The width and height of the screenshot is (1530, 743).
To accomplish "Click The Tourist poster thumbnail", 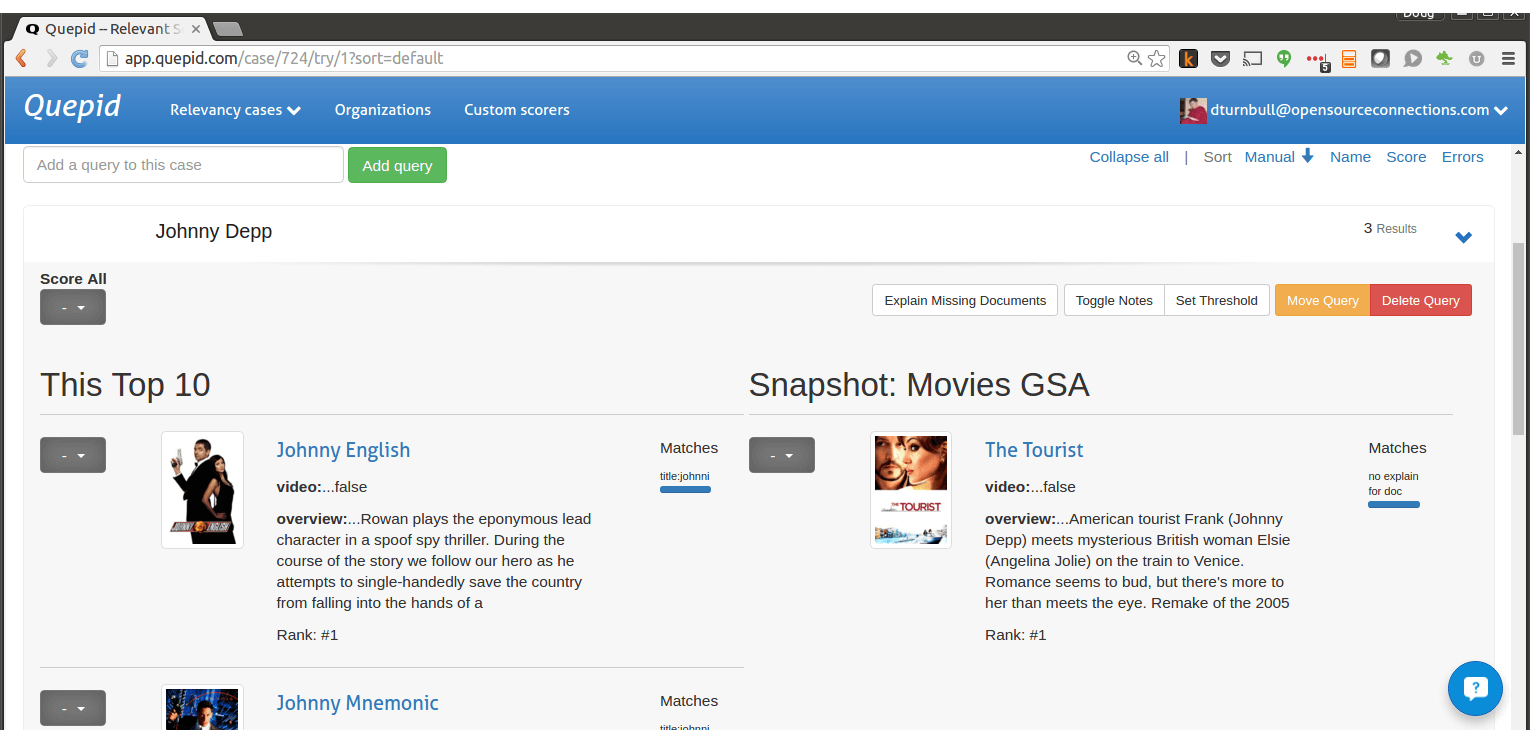I will click(911, 490).
